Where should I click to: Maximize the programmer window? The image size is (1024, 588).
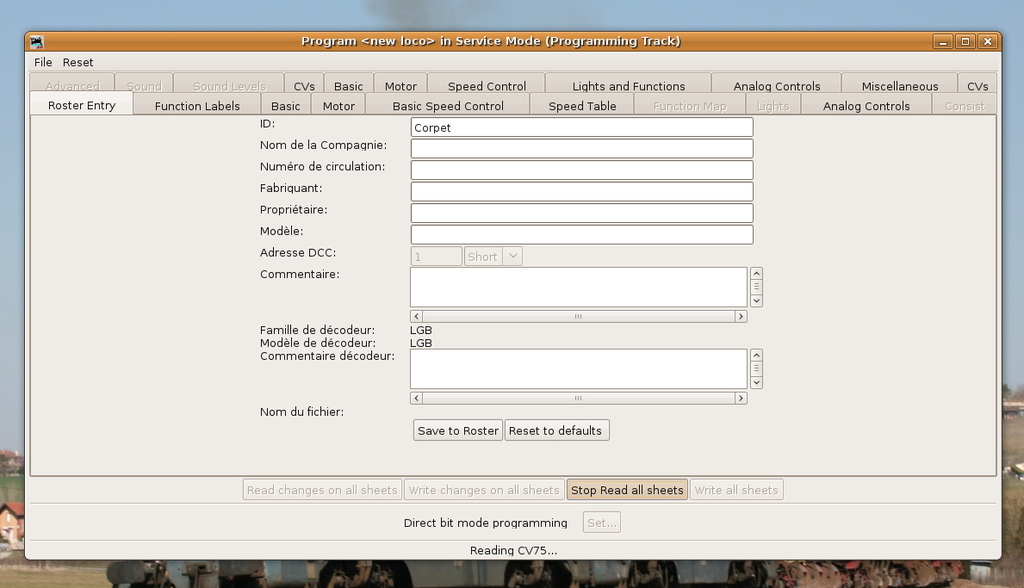965,42
